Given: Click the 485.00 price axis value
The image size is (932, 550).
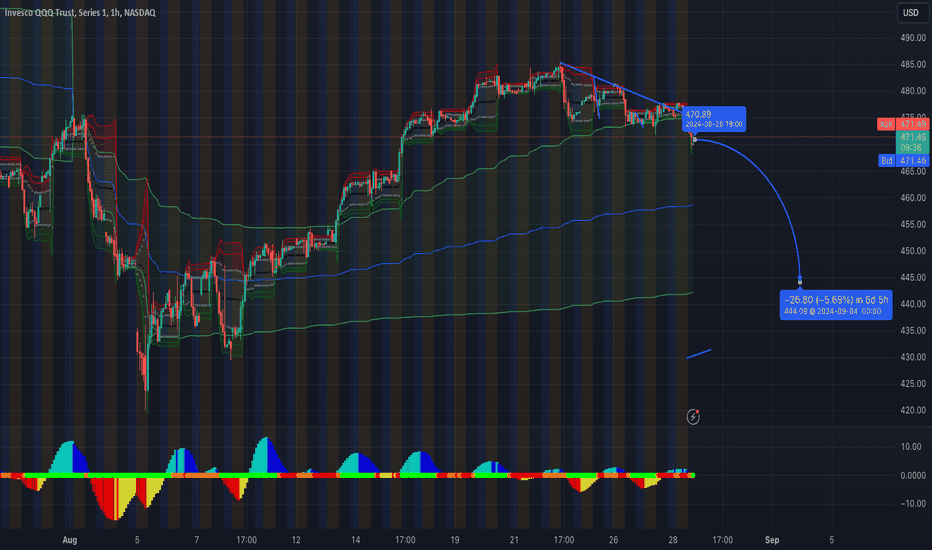Looking at the screenshot, I should pos(912,64).
